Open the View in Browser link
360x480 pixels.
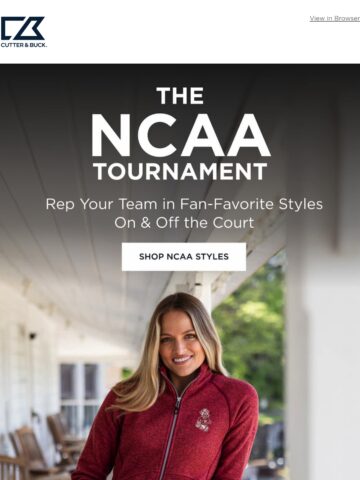335,19
